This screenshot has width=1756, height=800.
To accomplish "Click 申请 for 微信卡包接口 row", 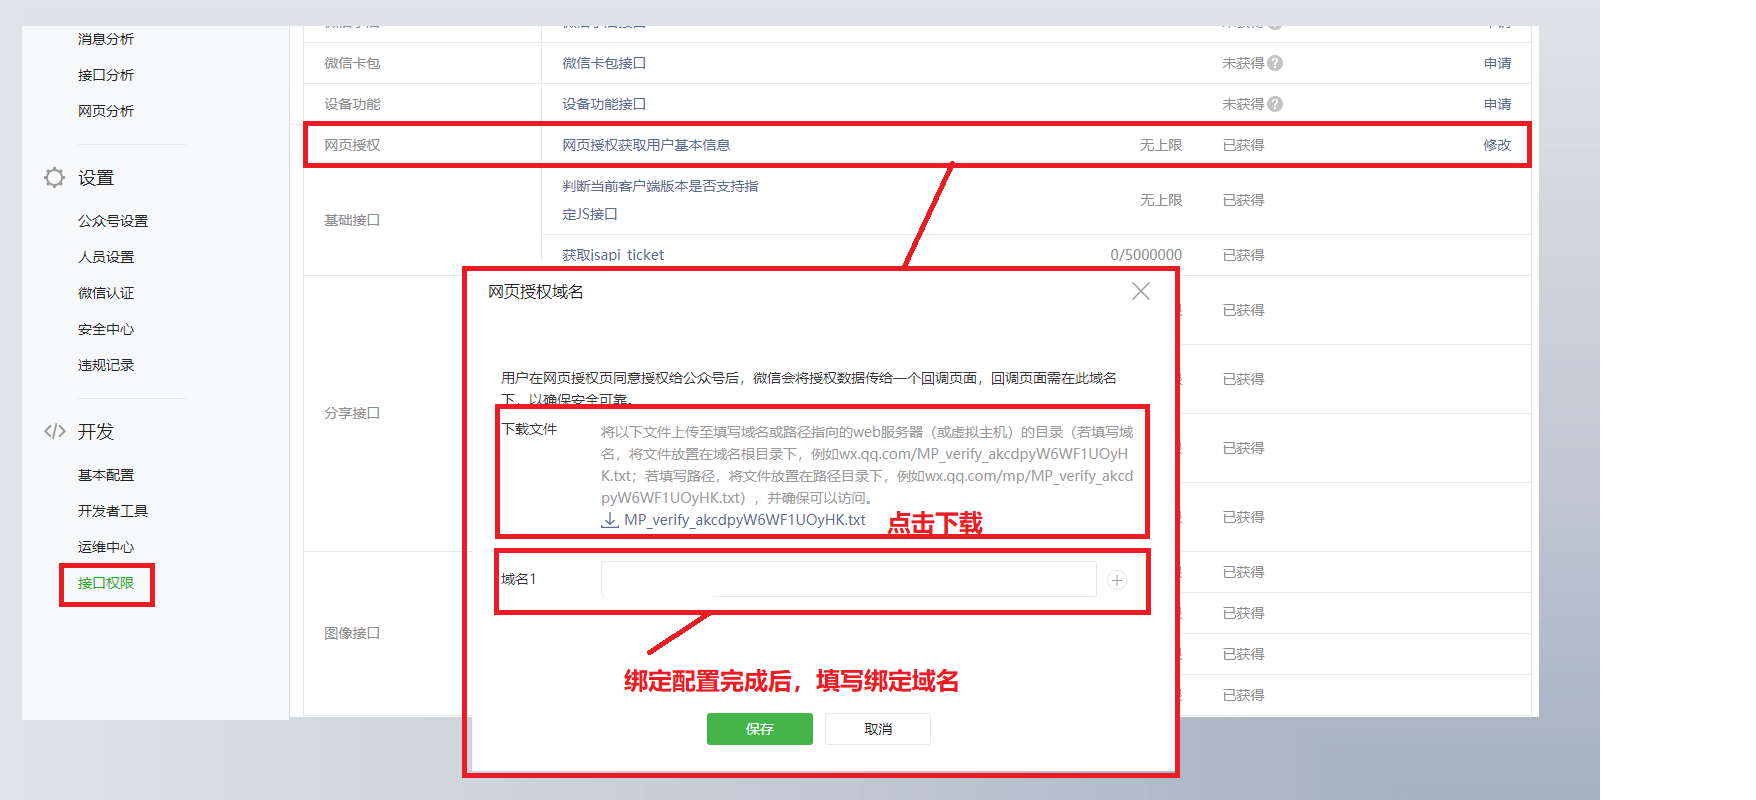I will (x=1497, y=63).
